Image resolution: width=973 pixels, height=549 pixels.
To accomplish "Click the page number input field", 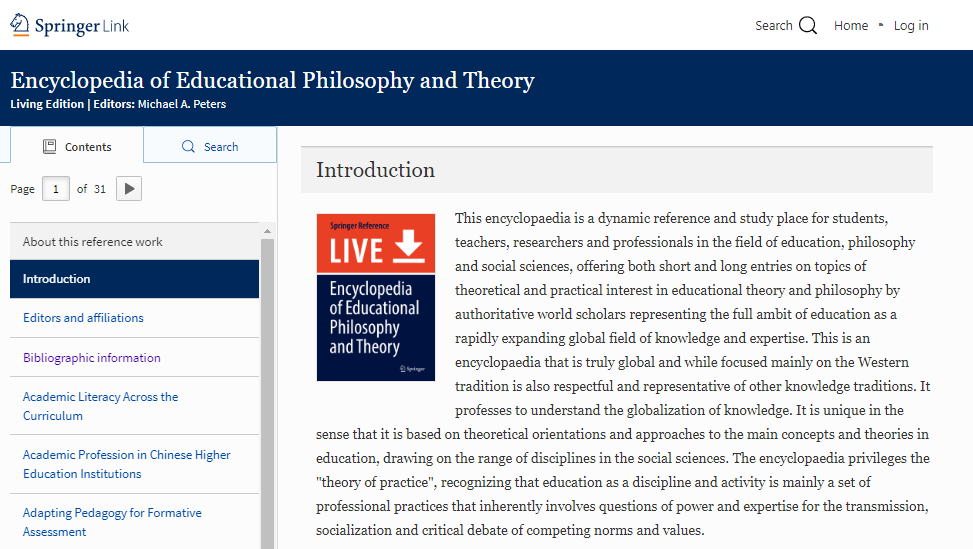I will tap(56, 189).
